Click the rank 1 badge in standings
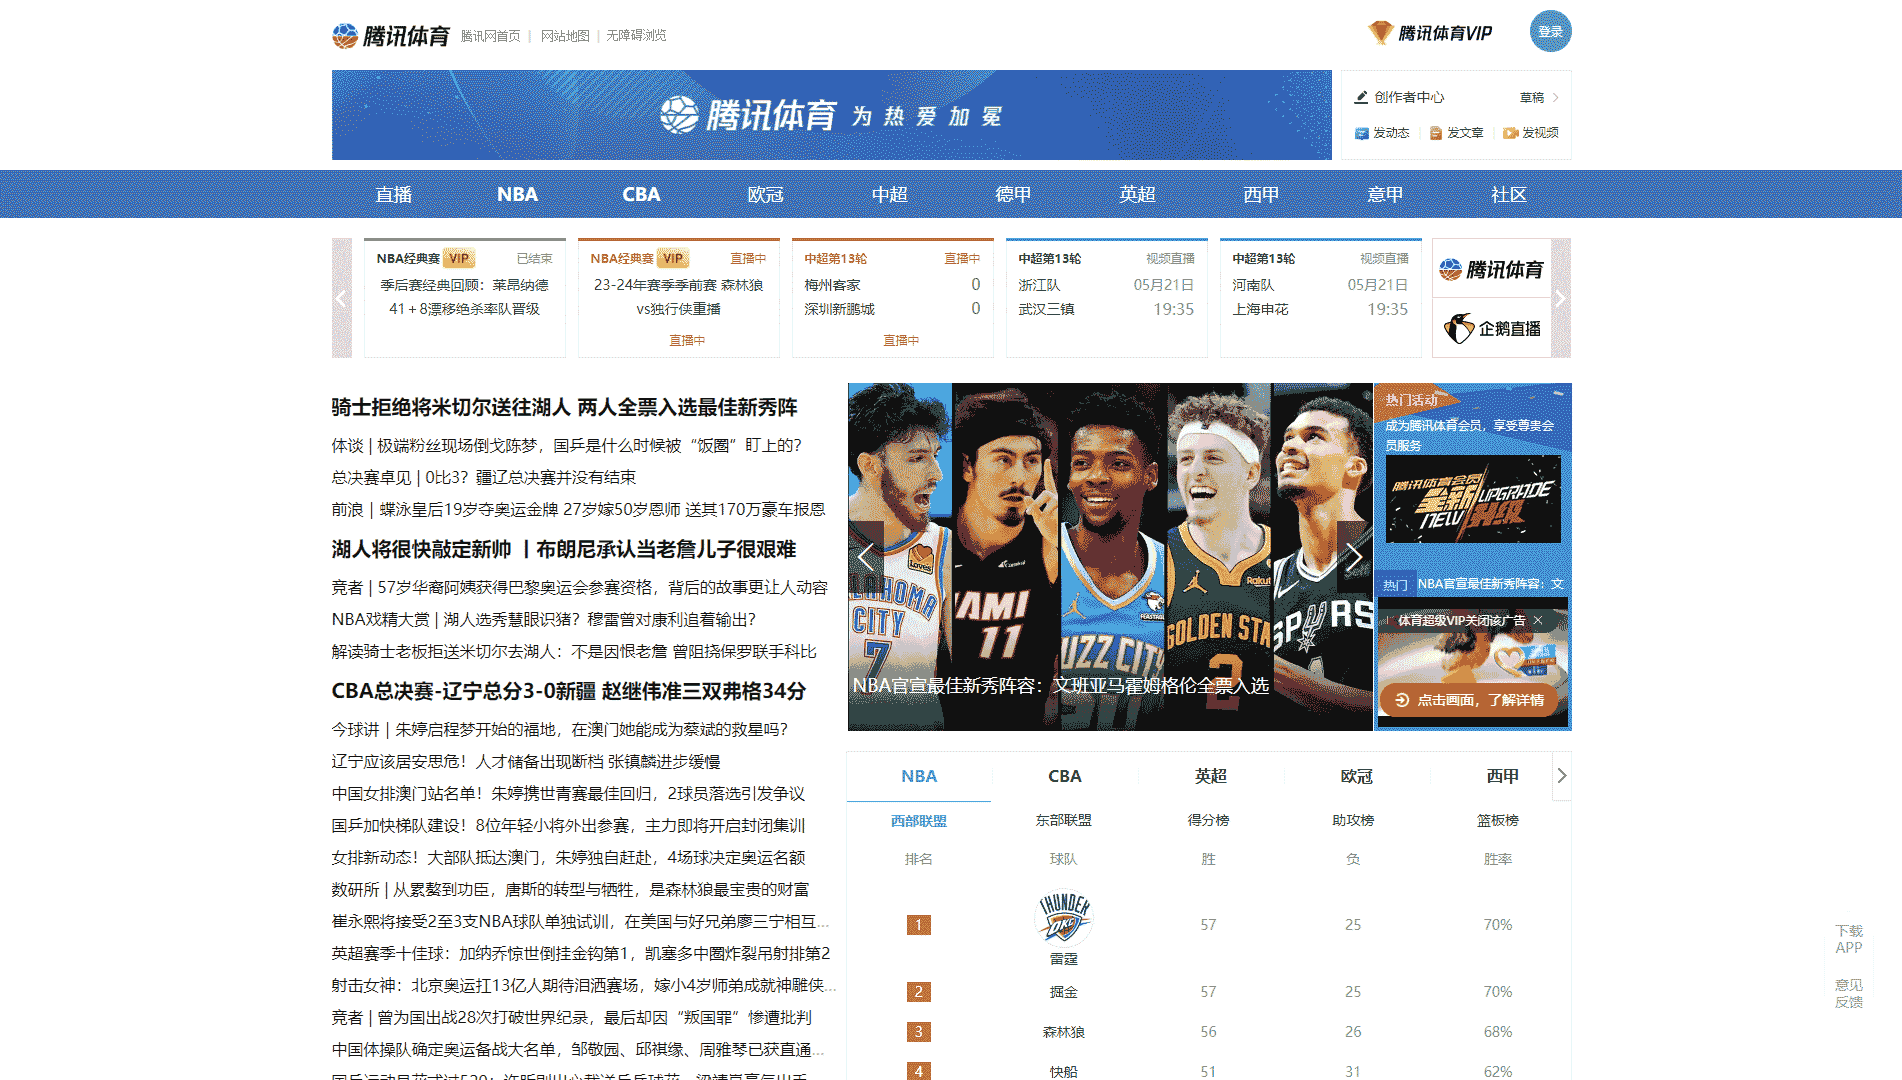Image resolution: width=1902 pixels, height=1080 pixels. (x=919, y=925)
